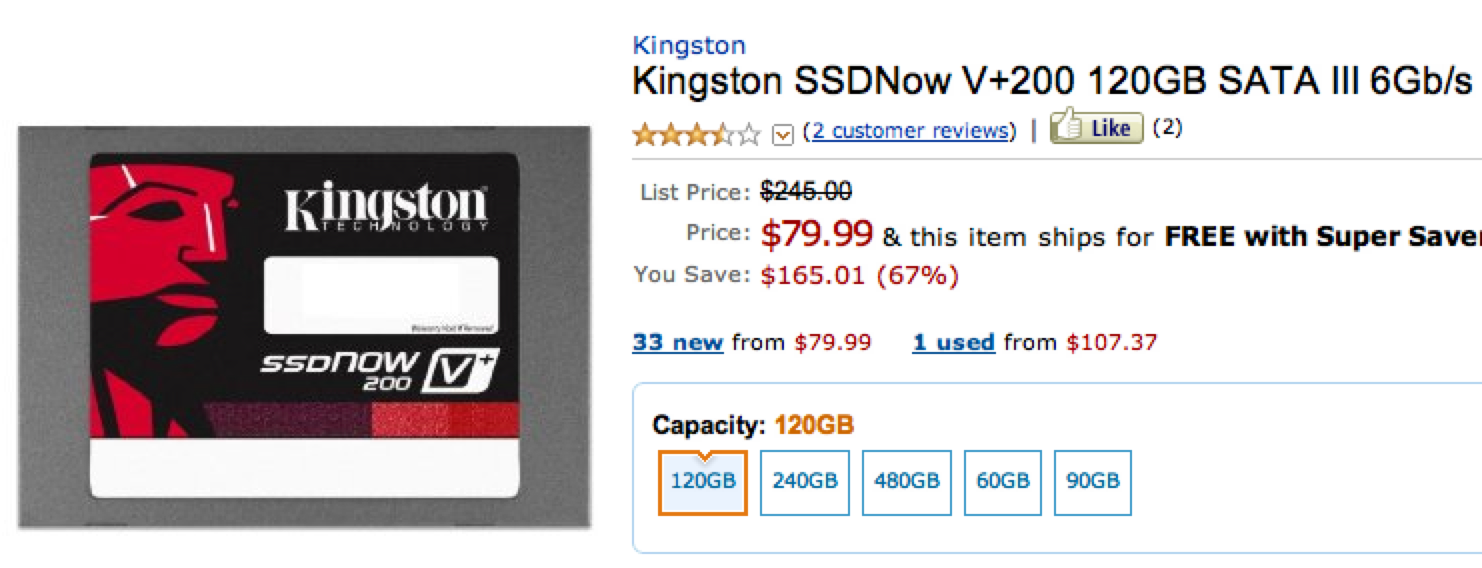1482x568 pixels.
Task: View the 33 new offers link
Action: [677, 343]
